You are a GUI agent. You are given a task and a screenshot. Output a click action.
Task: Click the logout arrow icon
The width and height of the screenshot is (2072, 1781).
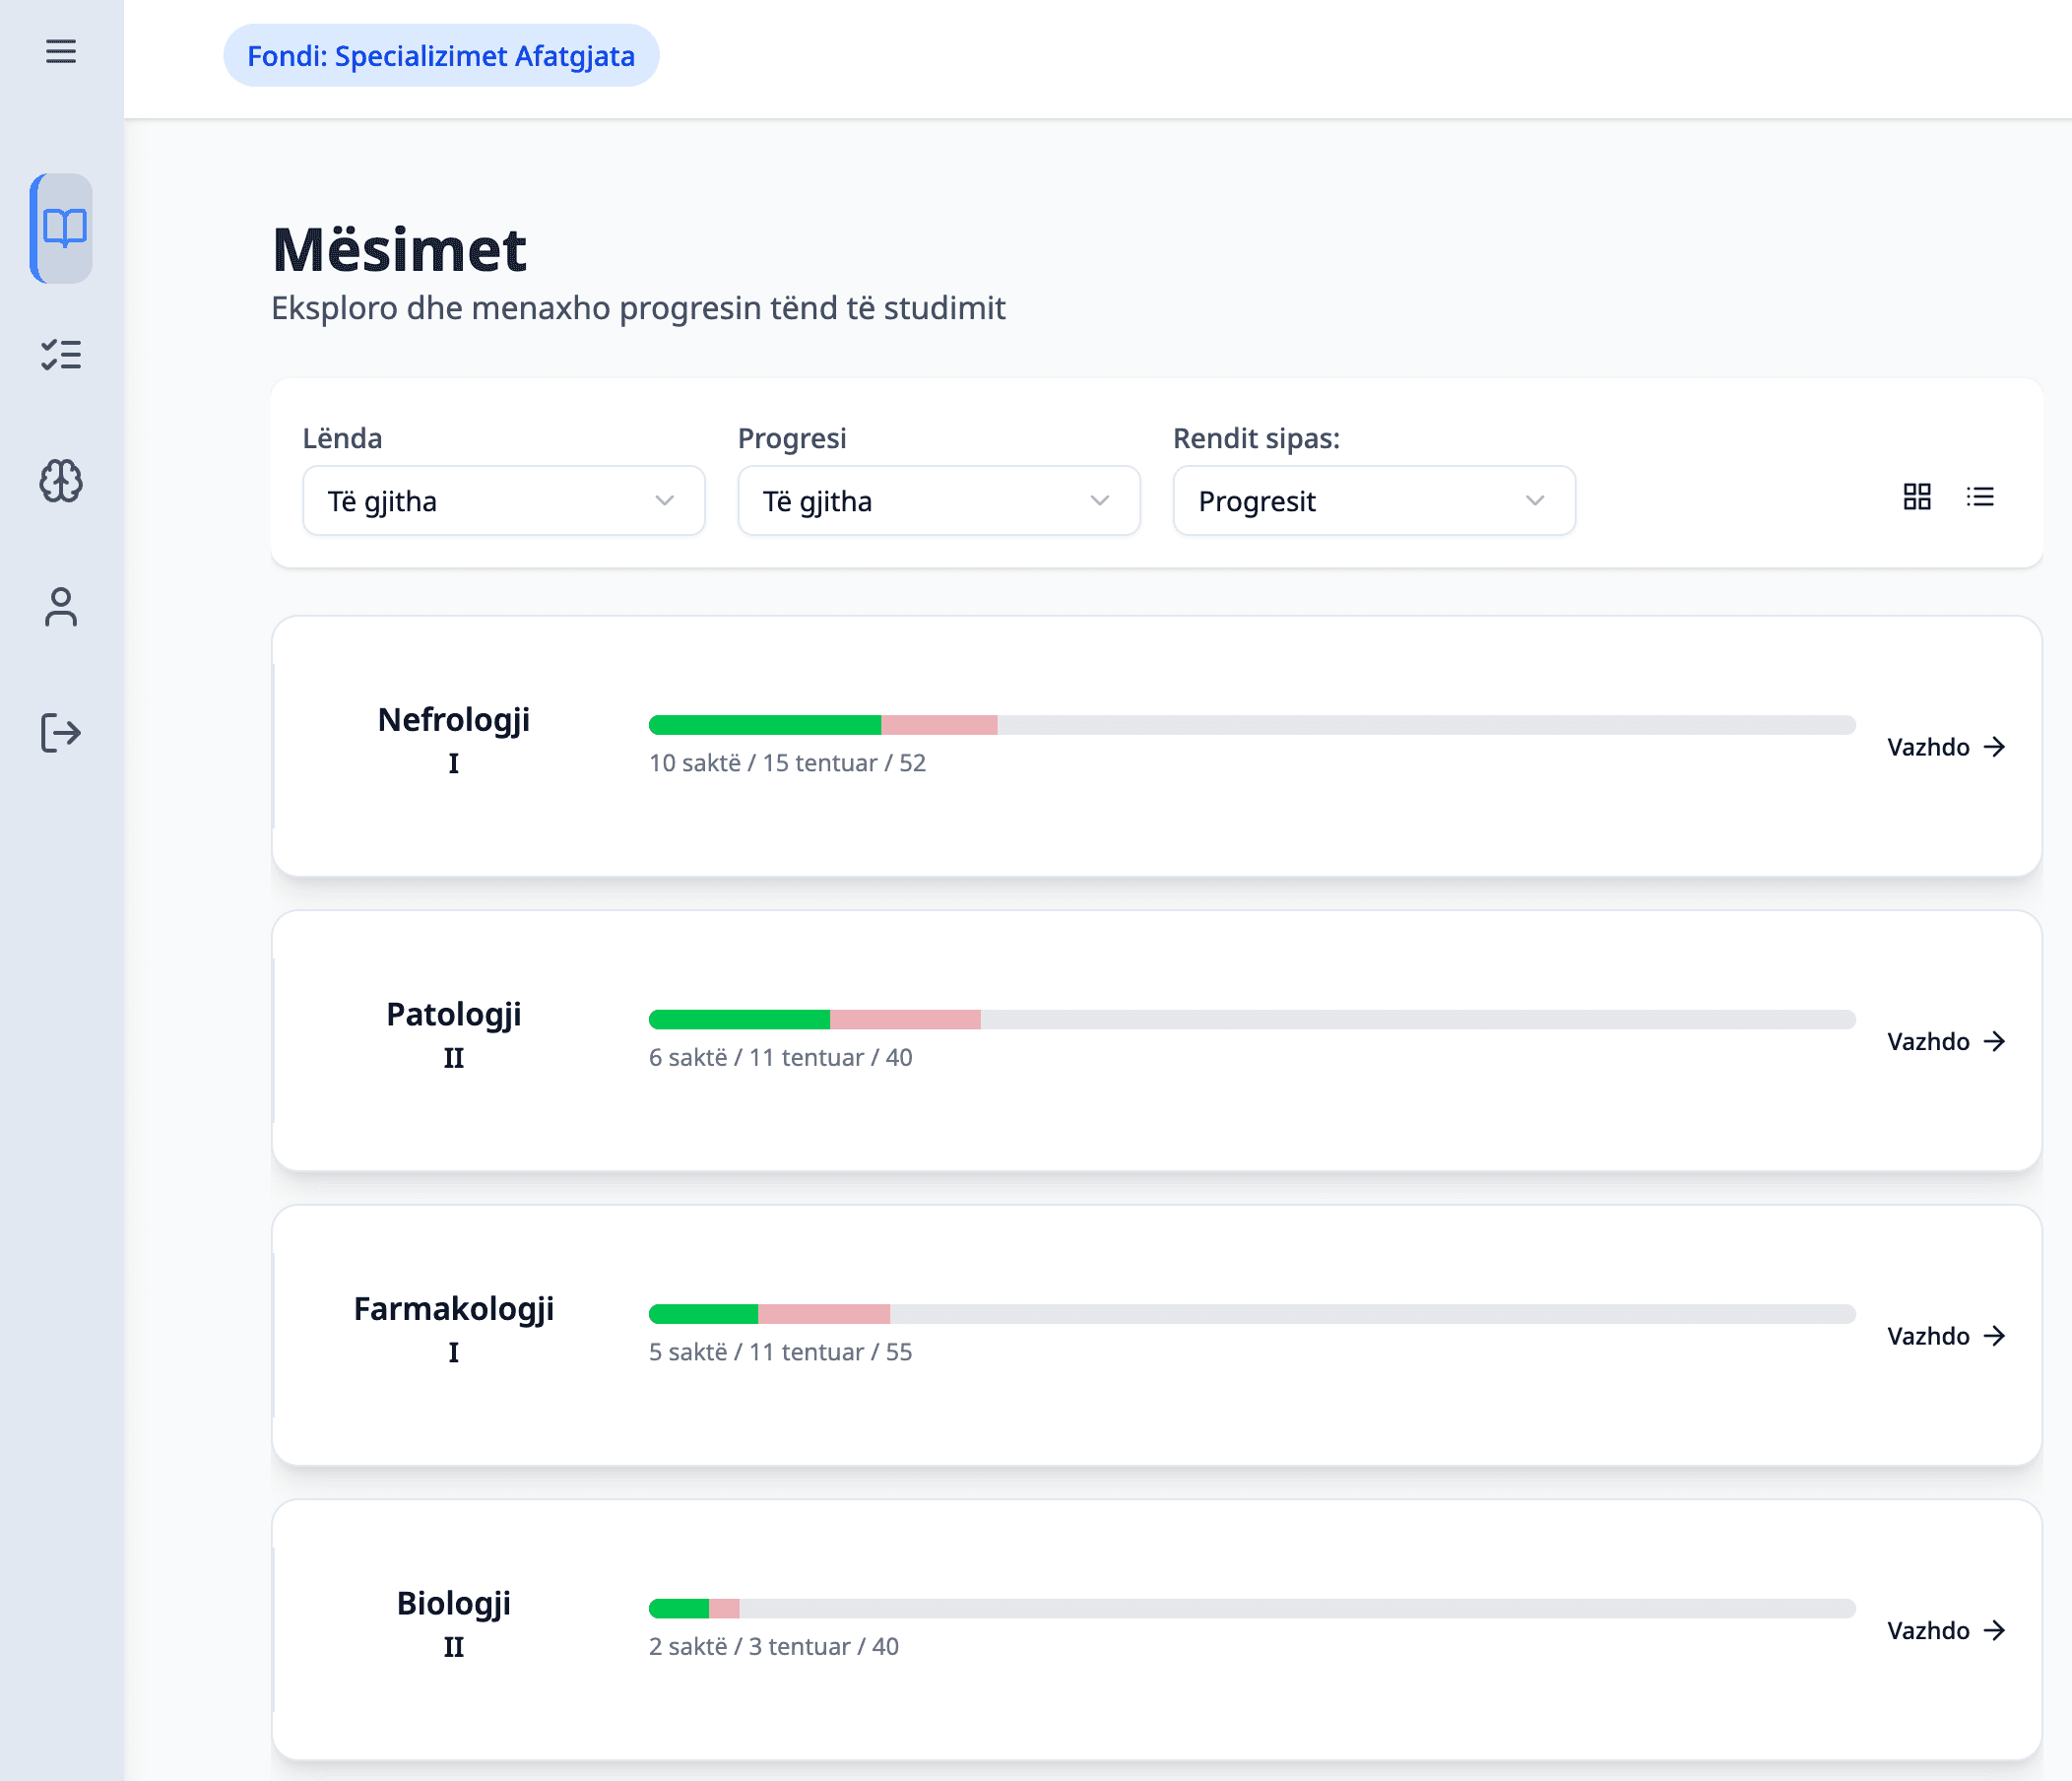pyautogui.click(x=61, y=733)
